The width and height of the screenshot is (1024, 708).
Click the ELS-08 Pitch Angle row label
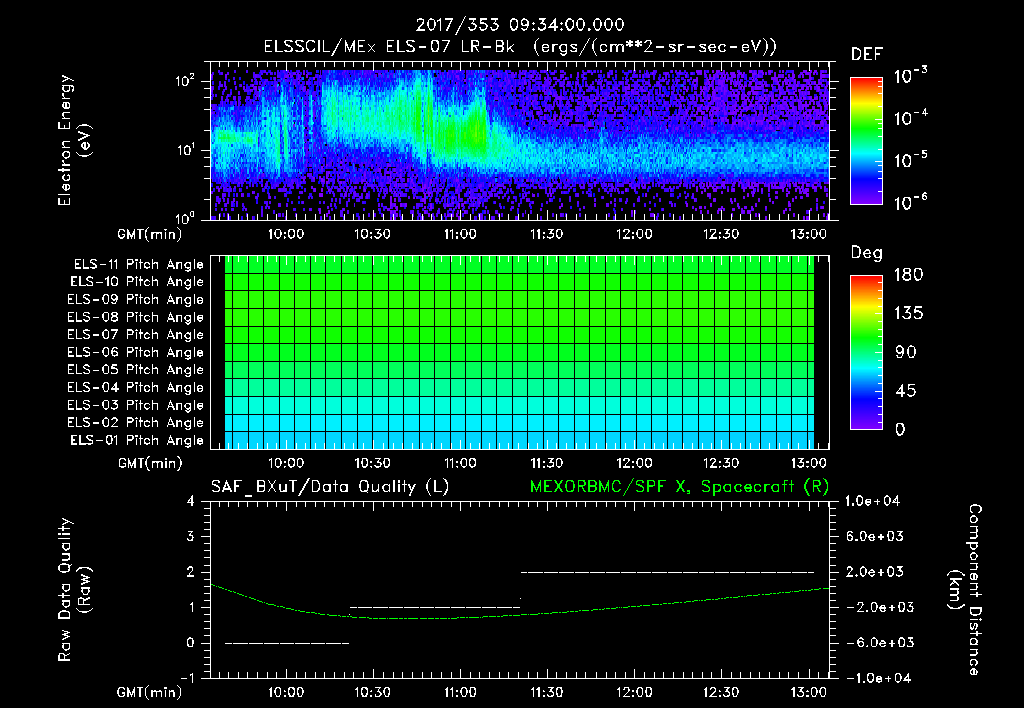click(135, 317)
